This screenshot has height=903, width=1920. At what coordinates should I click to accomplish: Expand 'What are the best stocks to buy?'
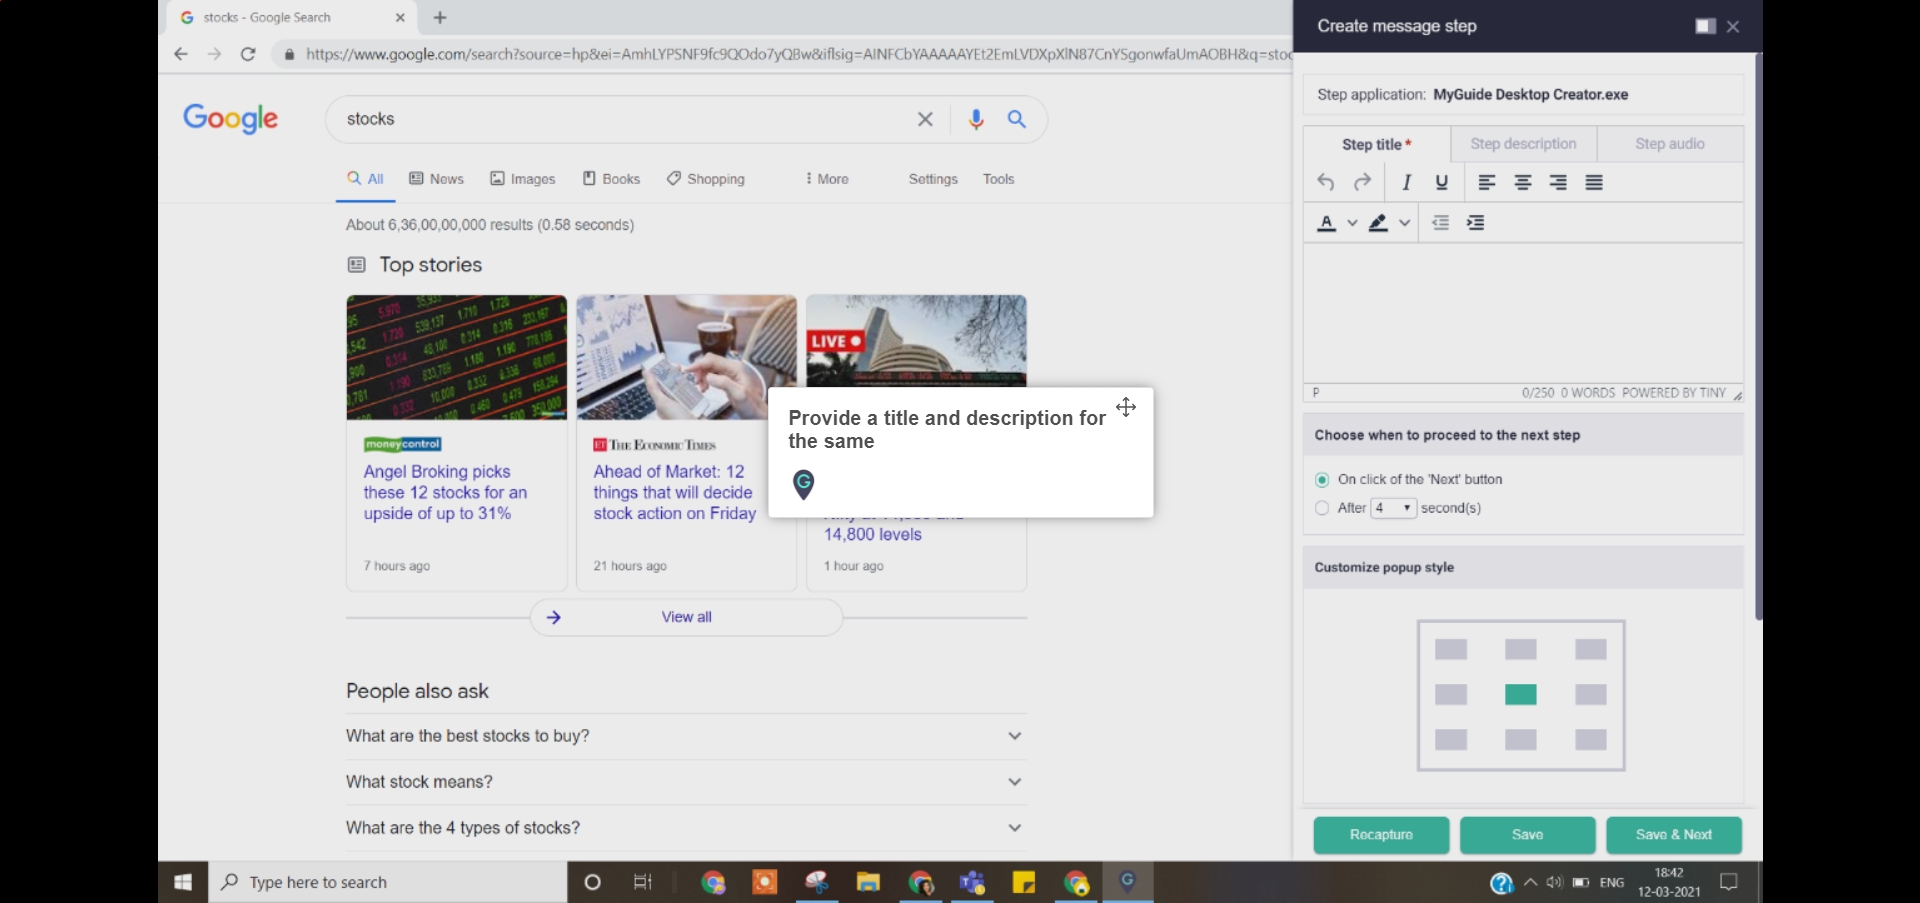coord(686,736)
